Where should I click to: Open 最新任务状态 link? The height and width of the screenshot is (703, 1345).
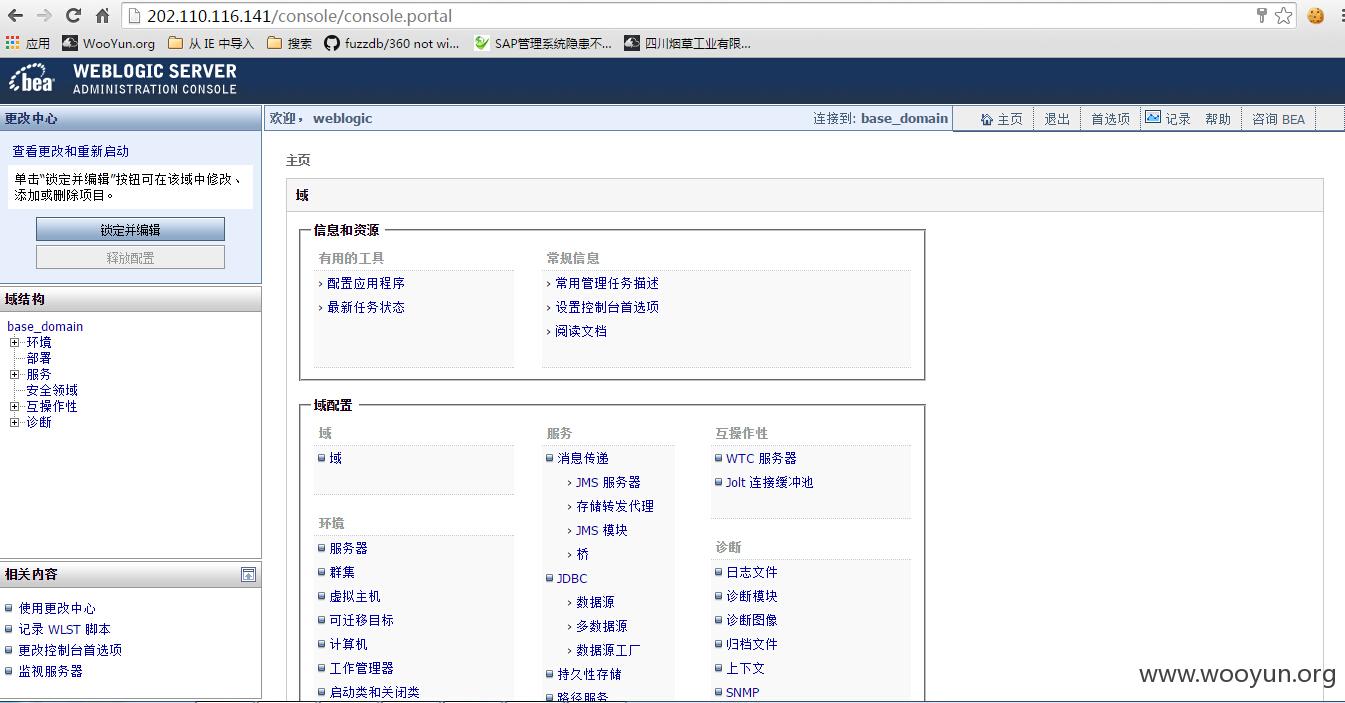point(366,307)
